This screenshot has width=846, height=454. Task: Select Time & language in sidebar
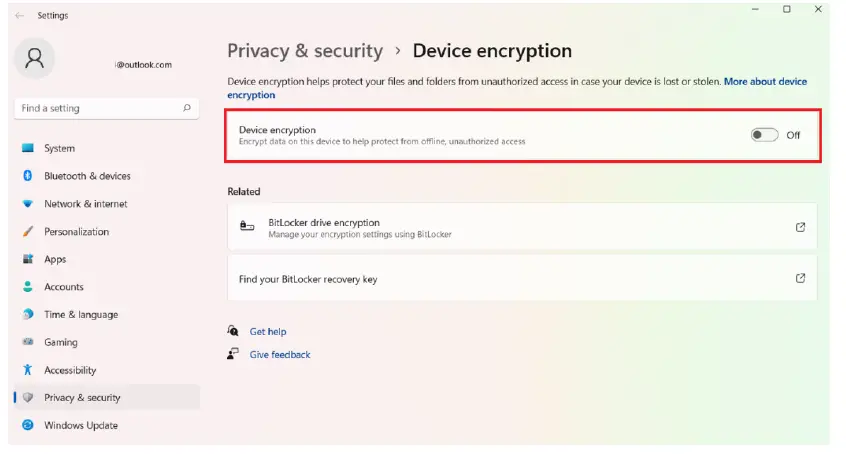pos(80,314)
